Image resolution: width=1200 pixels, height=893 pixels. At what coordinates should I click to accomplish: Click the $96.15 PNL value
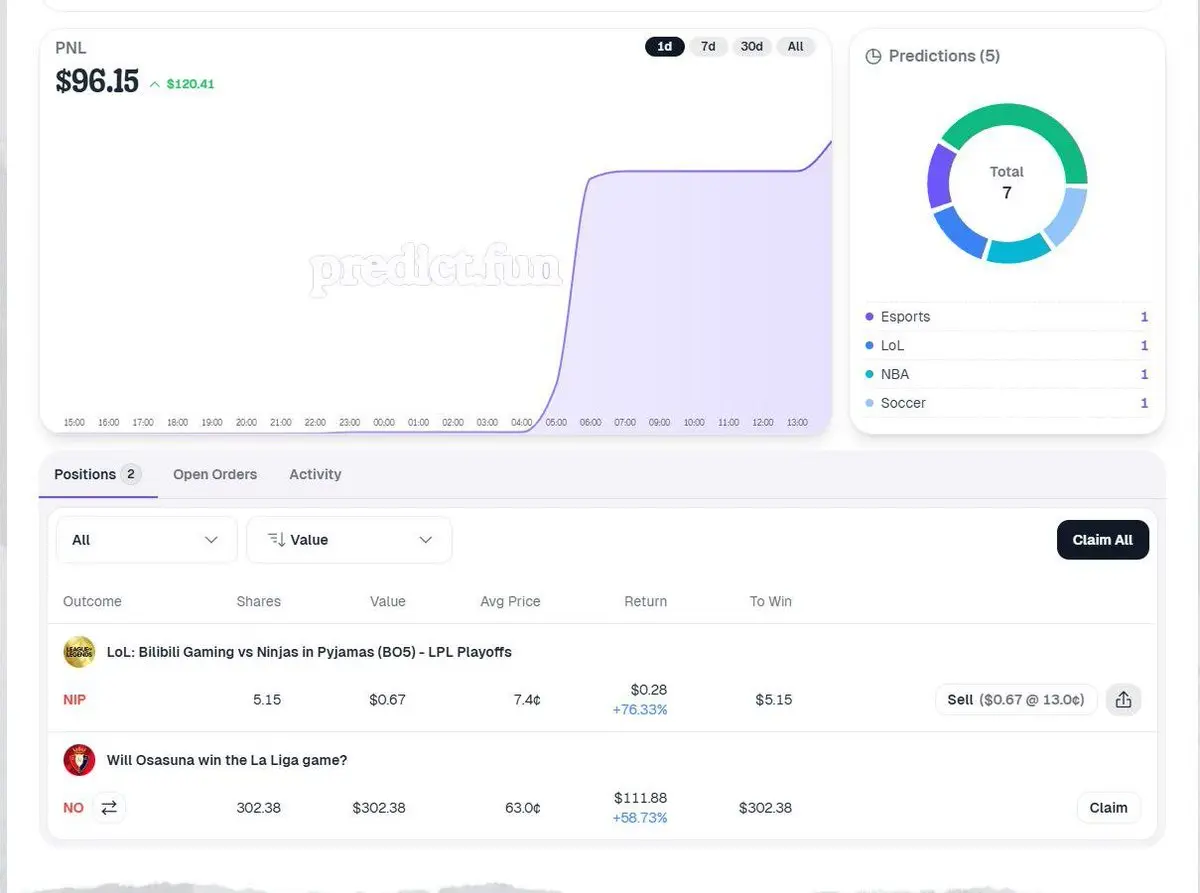point(97,81)
